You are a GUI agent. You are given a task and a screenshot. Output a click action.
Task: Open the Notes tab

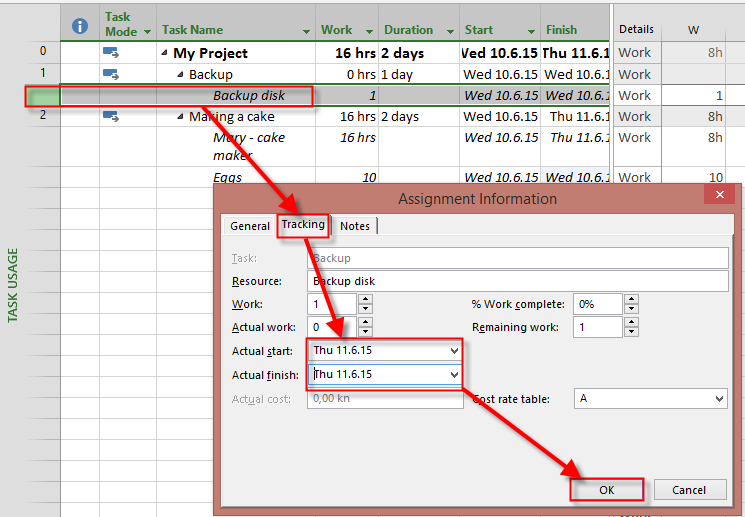[x=355, y=226]
